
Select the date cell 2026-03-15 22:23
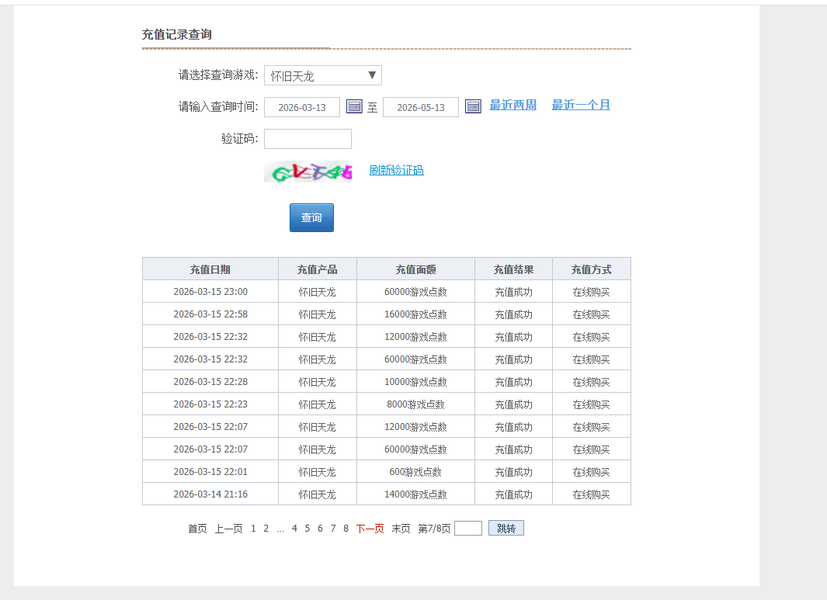pos(210,404)
